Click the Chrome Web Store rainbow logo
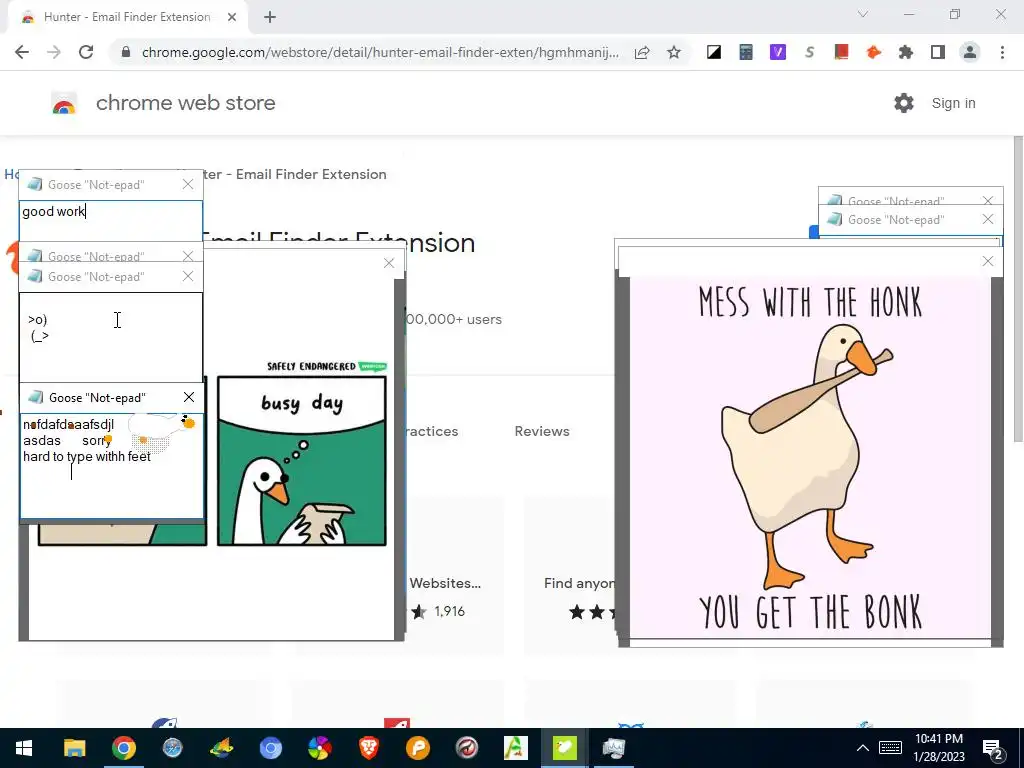 64,103
